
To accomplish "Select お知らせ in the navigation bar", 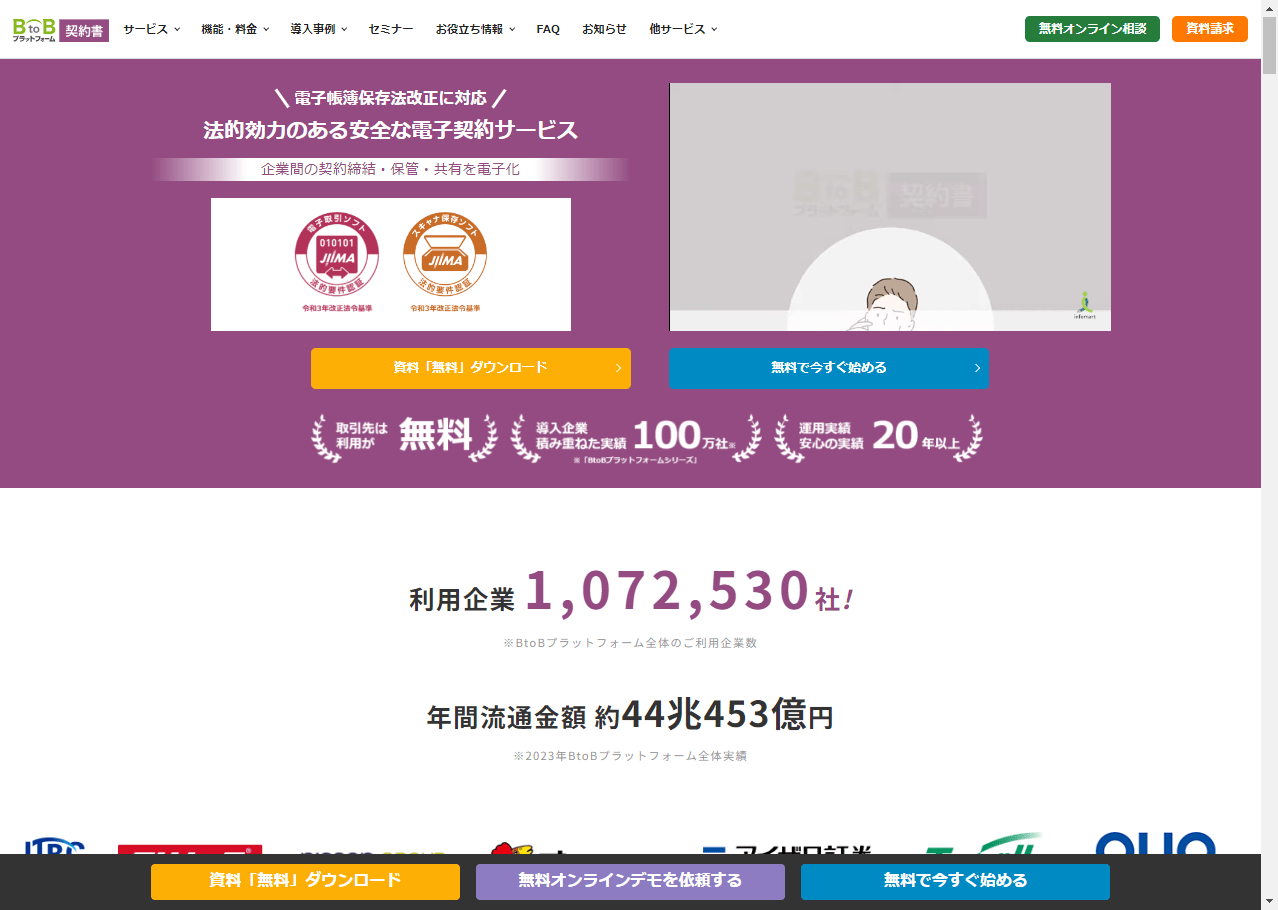I will tap(604, 29).
